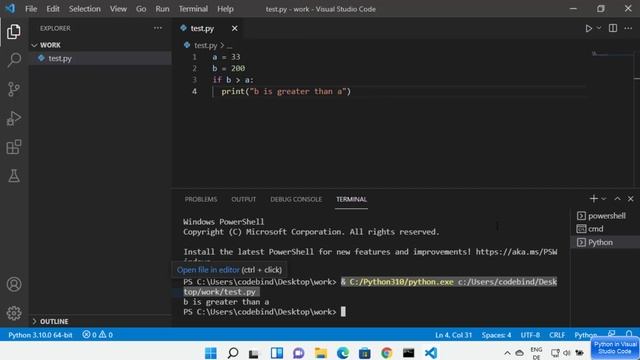Close the test.py editor tab
Viewport: 640px width, 360px height.
(235, 28)
